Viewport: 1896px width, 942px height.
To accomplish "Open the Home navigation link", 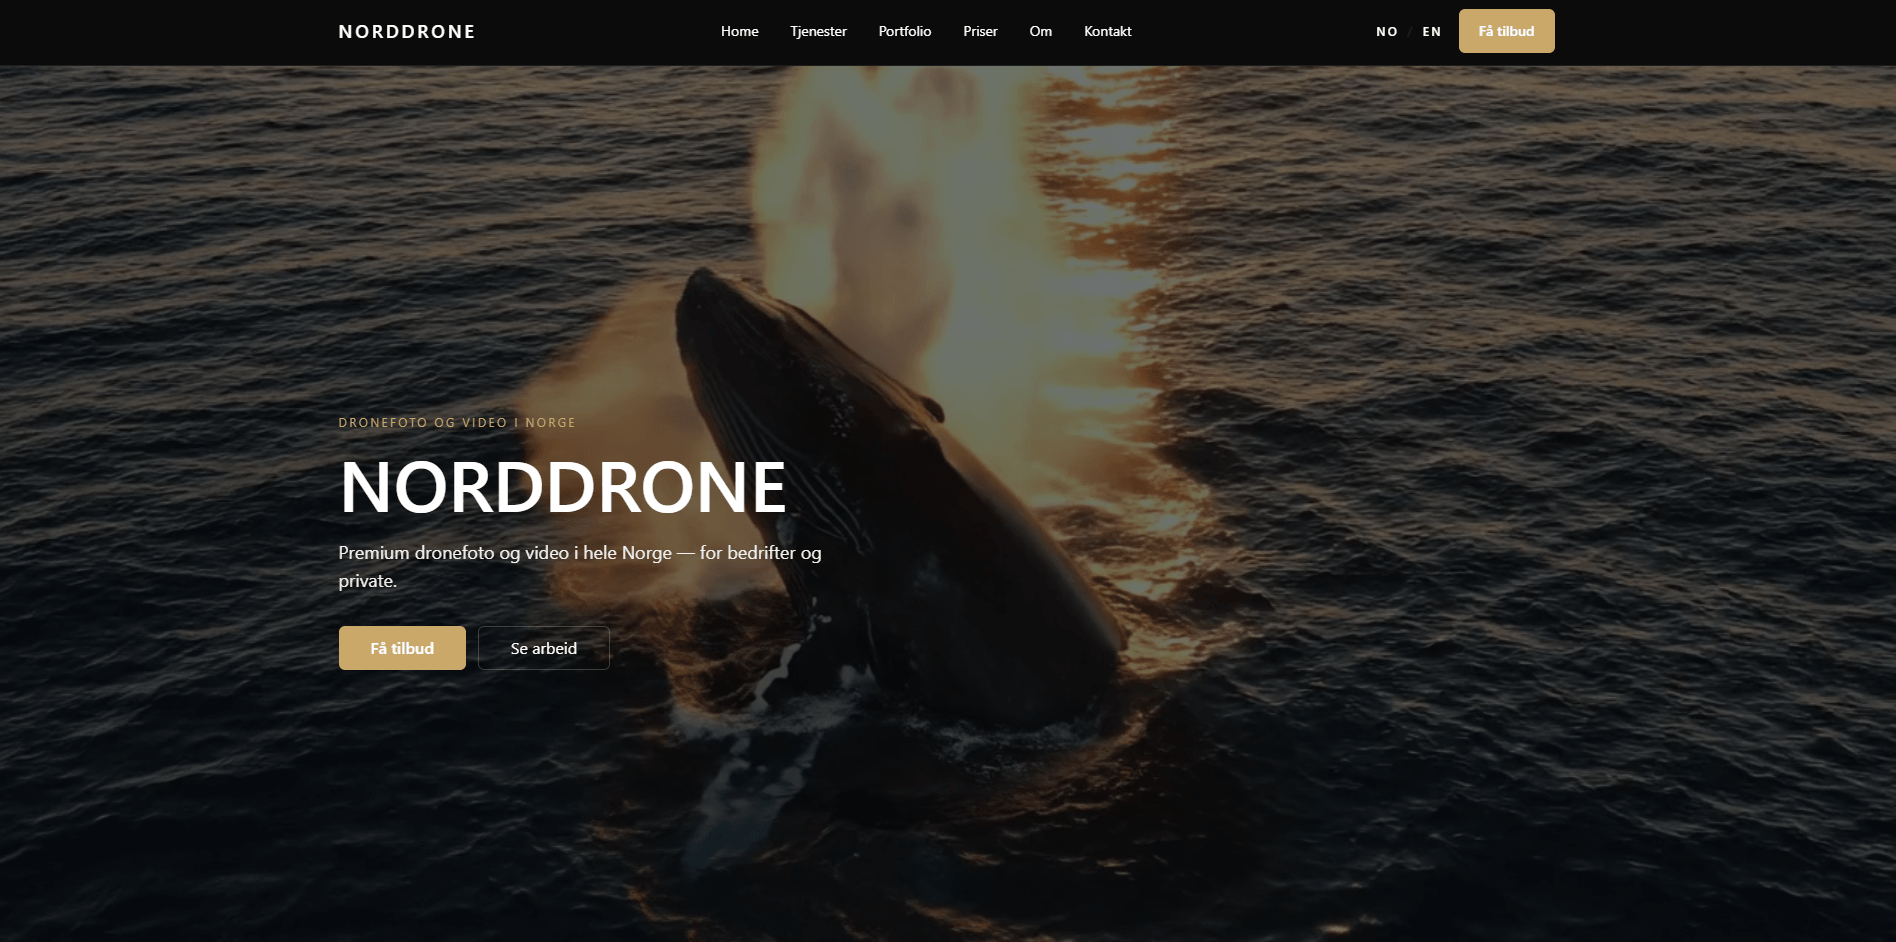I will pyautogui.click(x=739, y=31).
